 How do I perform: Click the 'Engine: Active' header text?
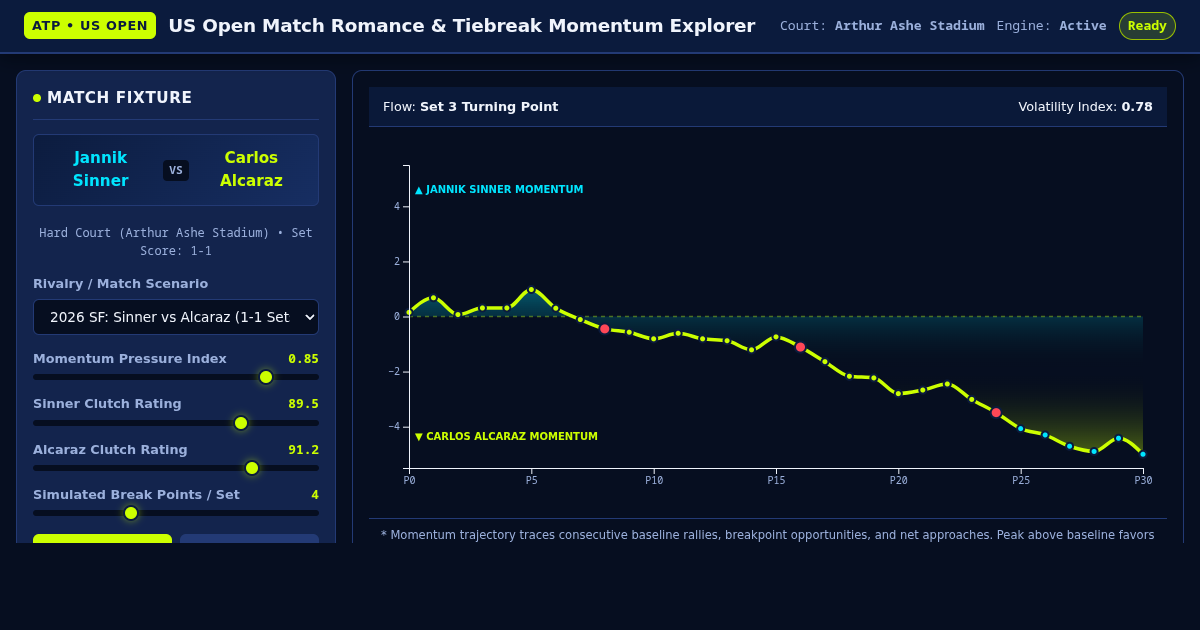pos(1051,26)
